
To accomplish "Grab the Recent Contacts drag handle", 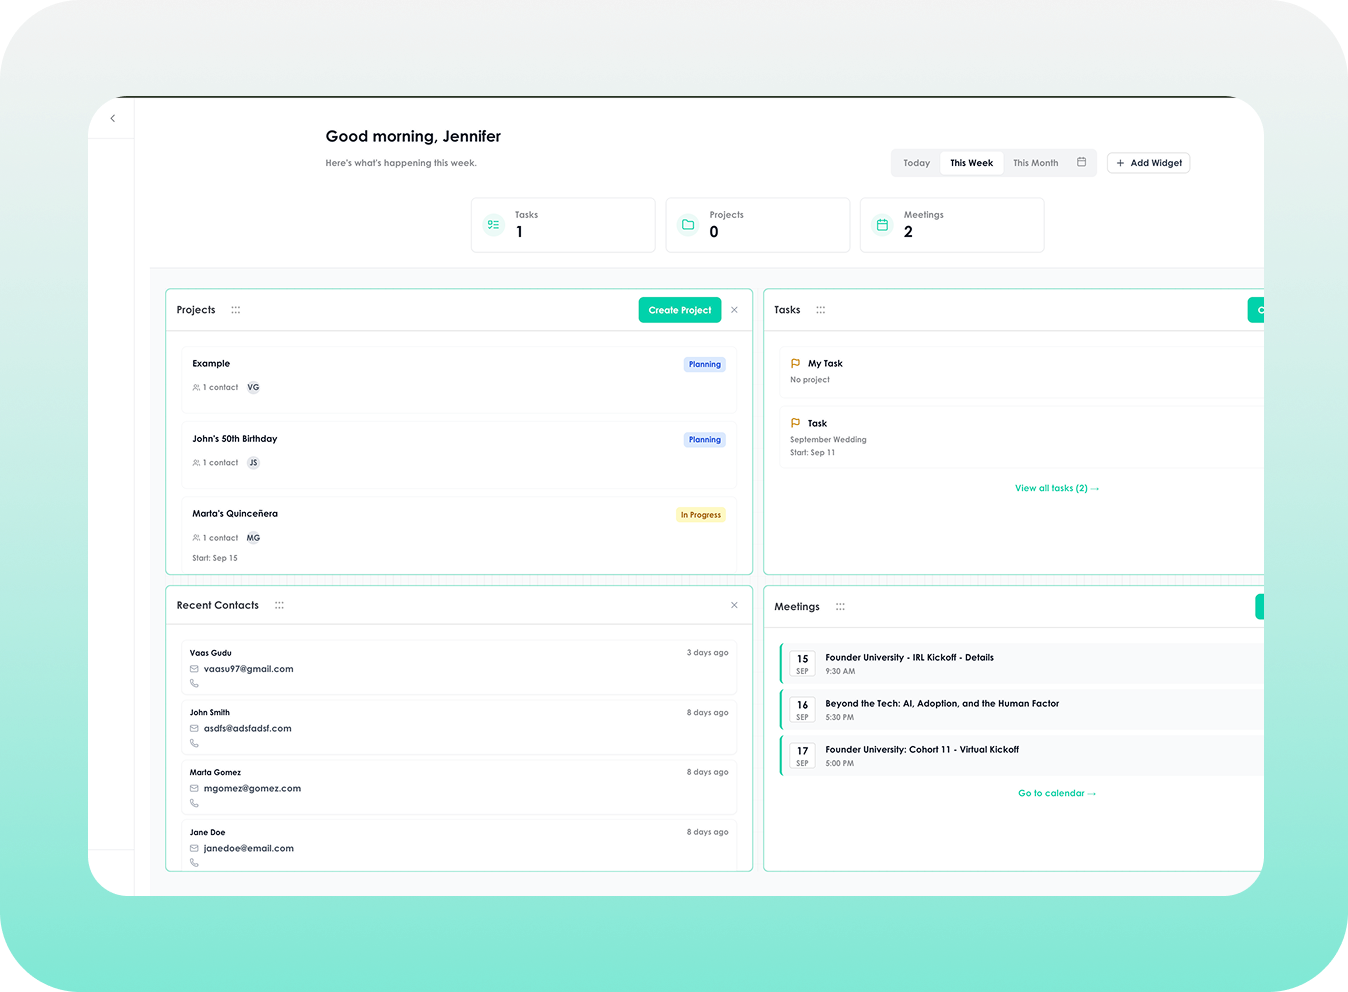I will tap(279, 605).
